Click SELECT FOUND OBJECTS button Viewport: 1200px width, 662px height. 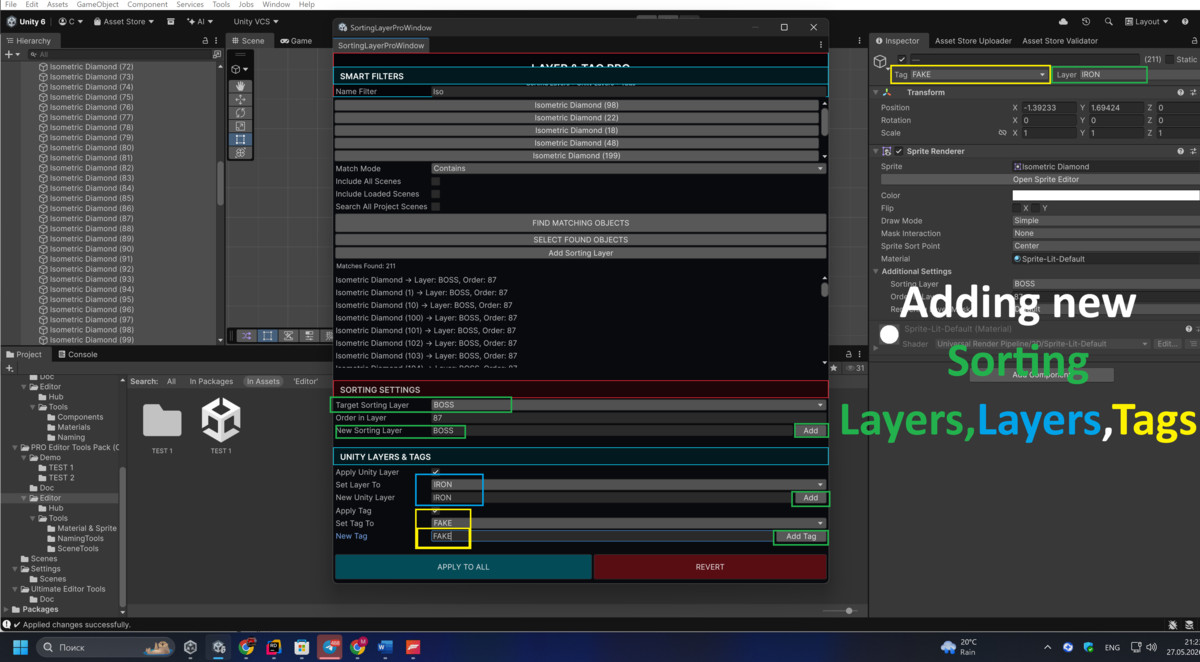pos(580,240)
